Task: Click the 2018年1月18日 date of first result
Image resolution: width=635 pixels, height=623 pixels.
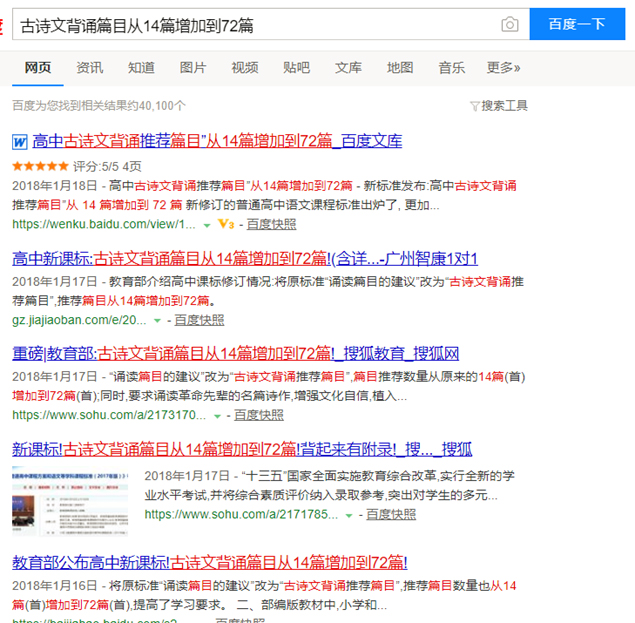Action: point(55,186)
